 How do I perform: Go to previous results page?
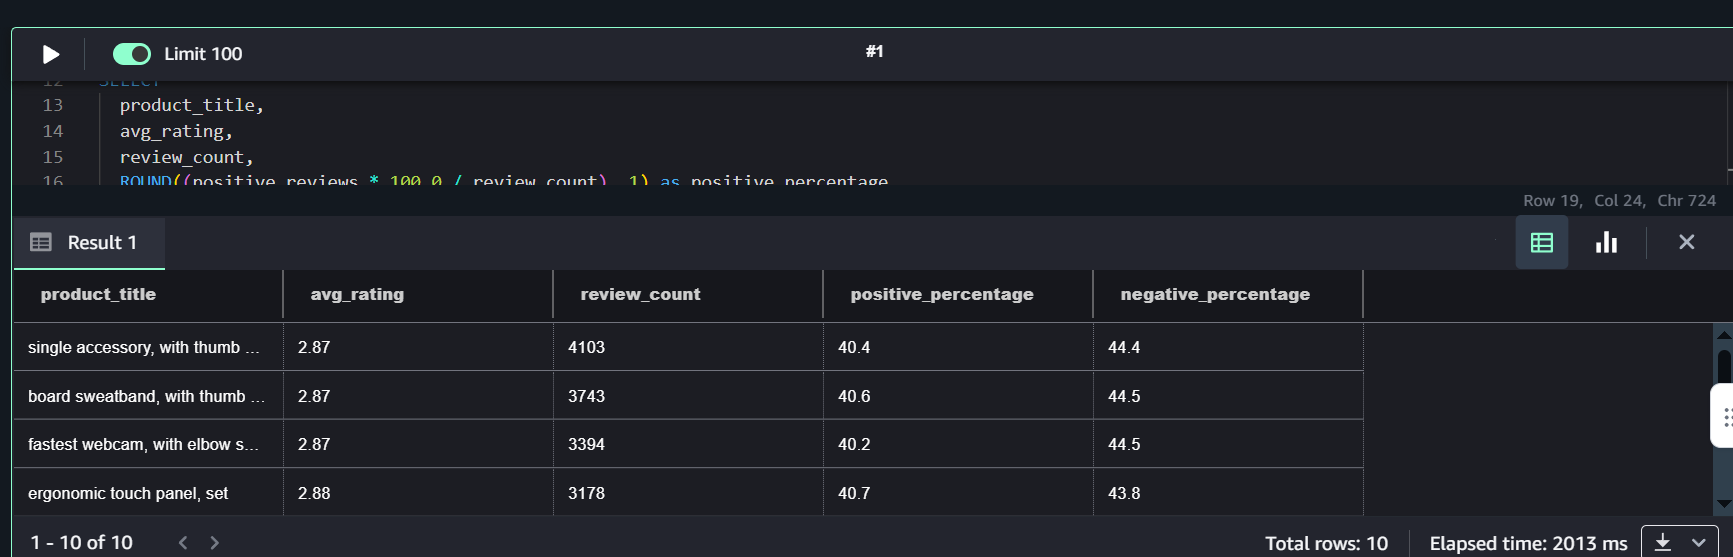click(183, 542)
